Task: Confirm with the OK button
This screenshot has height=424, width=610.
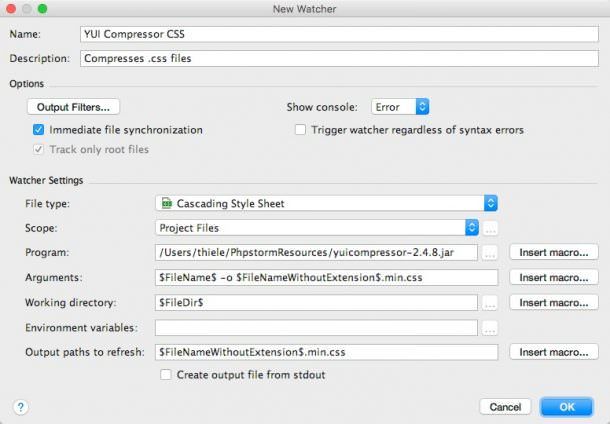Action: coord(567,407)
